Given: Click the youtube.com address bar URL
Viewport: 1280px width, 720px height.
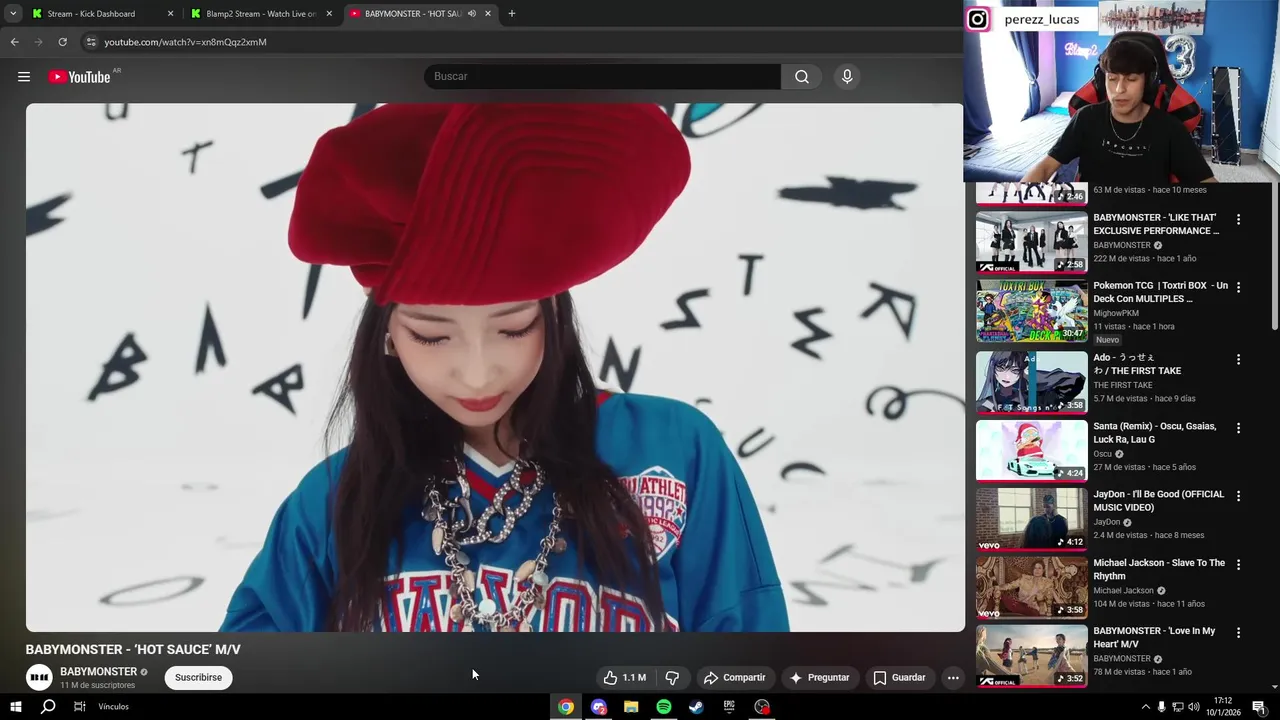Looking at the screenshot, I should [x=185, y=42].
